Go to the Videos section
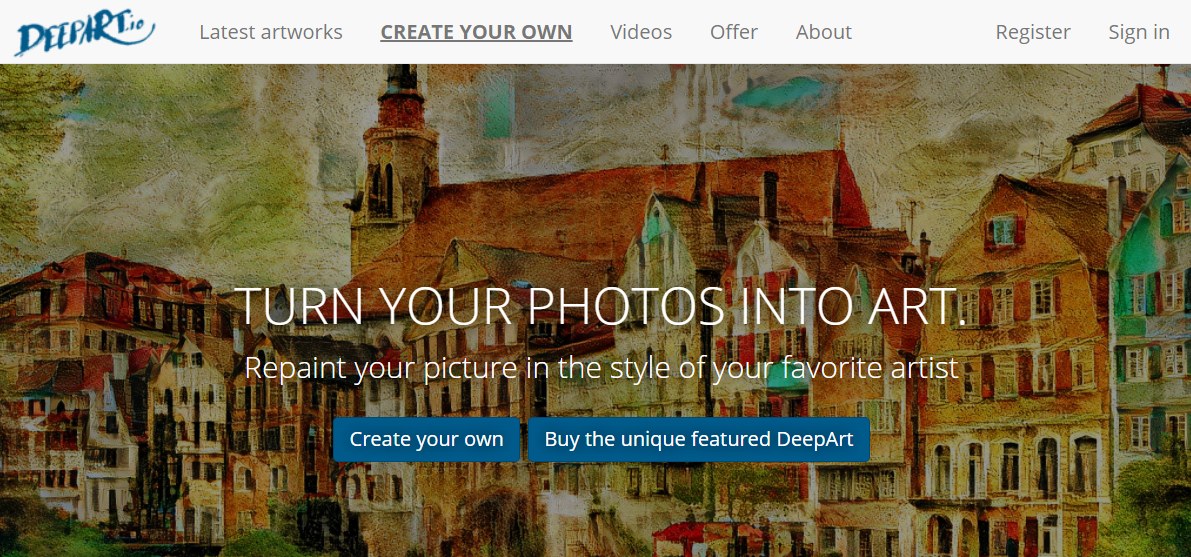The width and height of the screenshot is (1191, 557). (641, 32)
